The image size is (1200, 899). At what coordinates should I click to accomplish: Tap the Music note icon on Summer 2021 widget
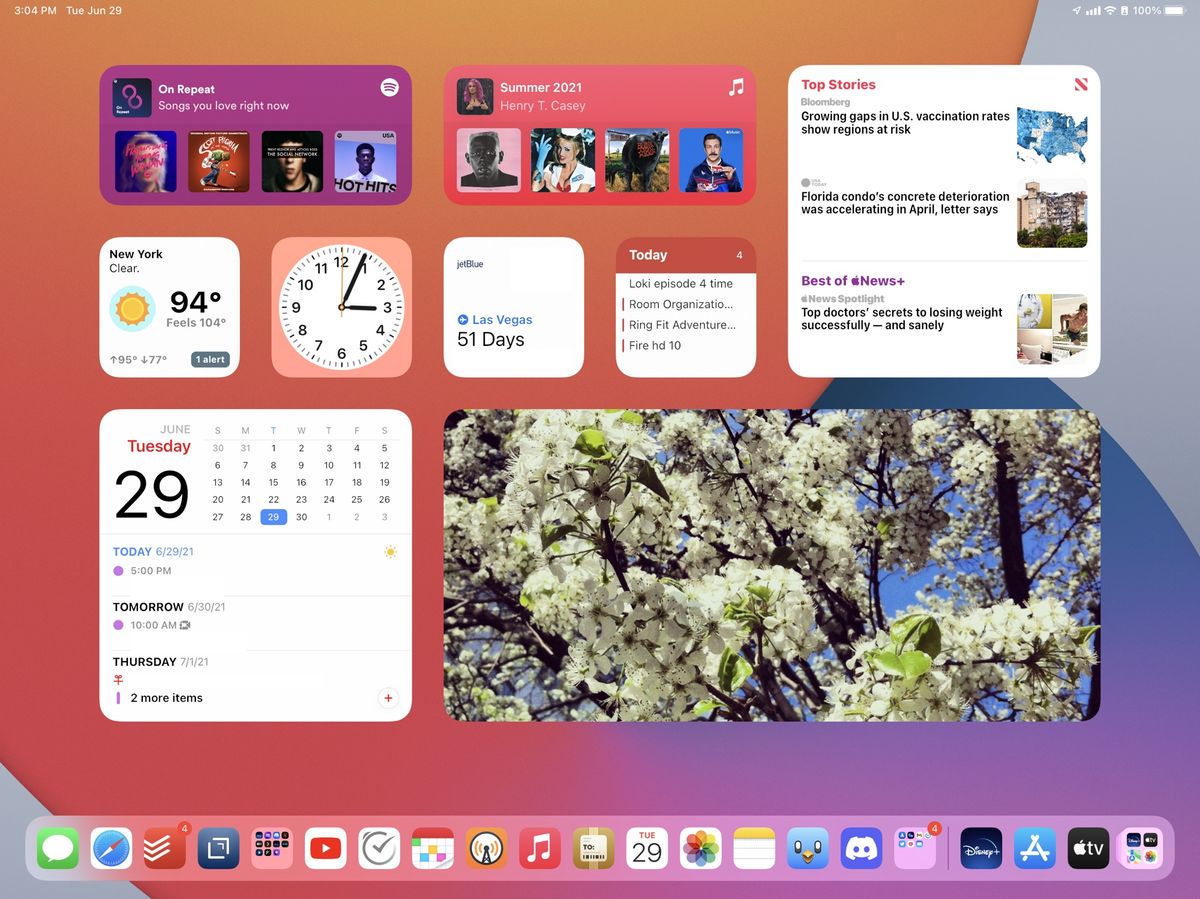pos(737,88)
